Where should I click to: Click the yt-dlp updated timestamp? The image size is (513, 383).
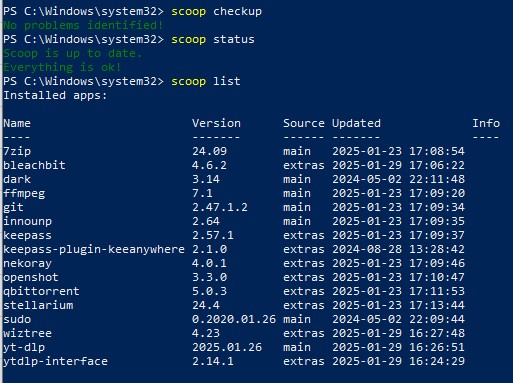coord(398,347)
